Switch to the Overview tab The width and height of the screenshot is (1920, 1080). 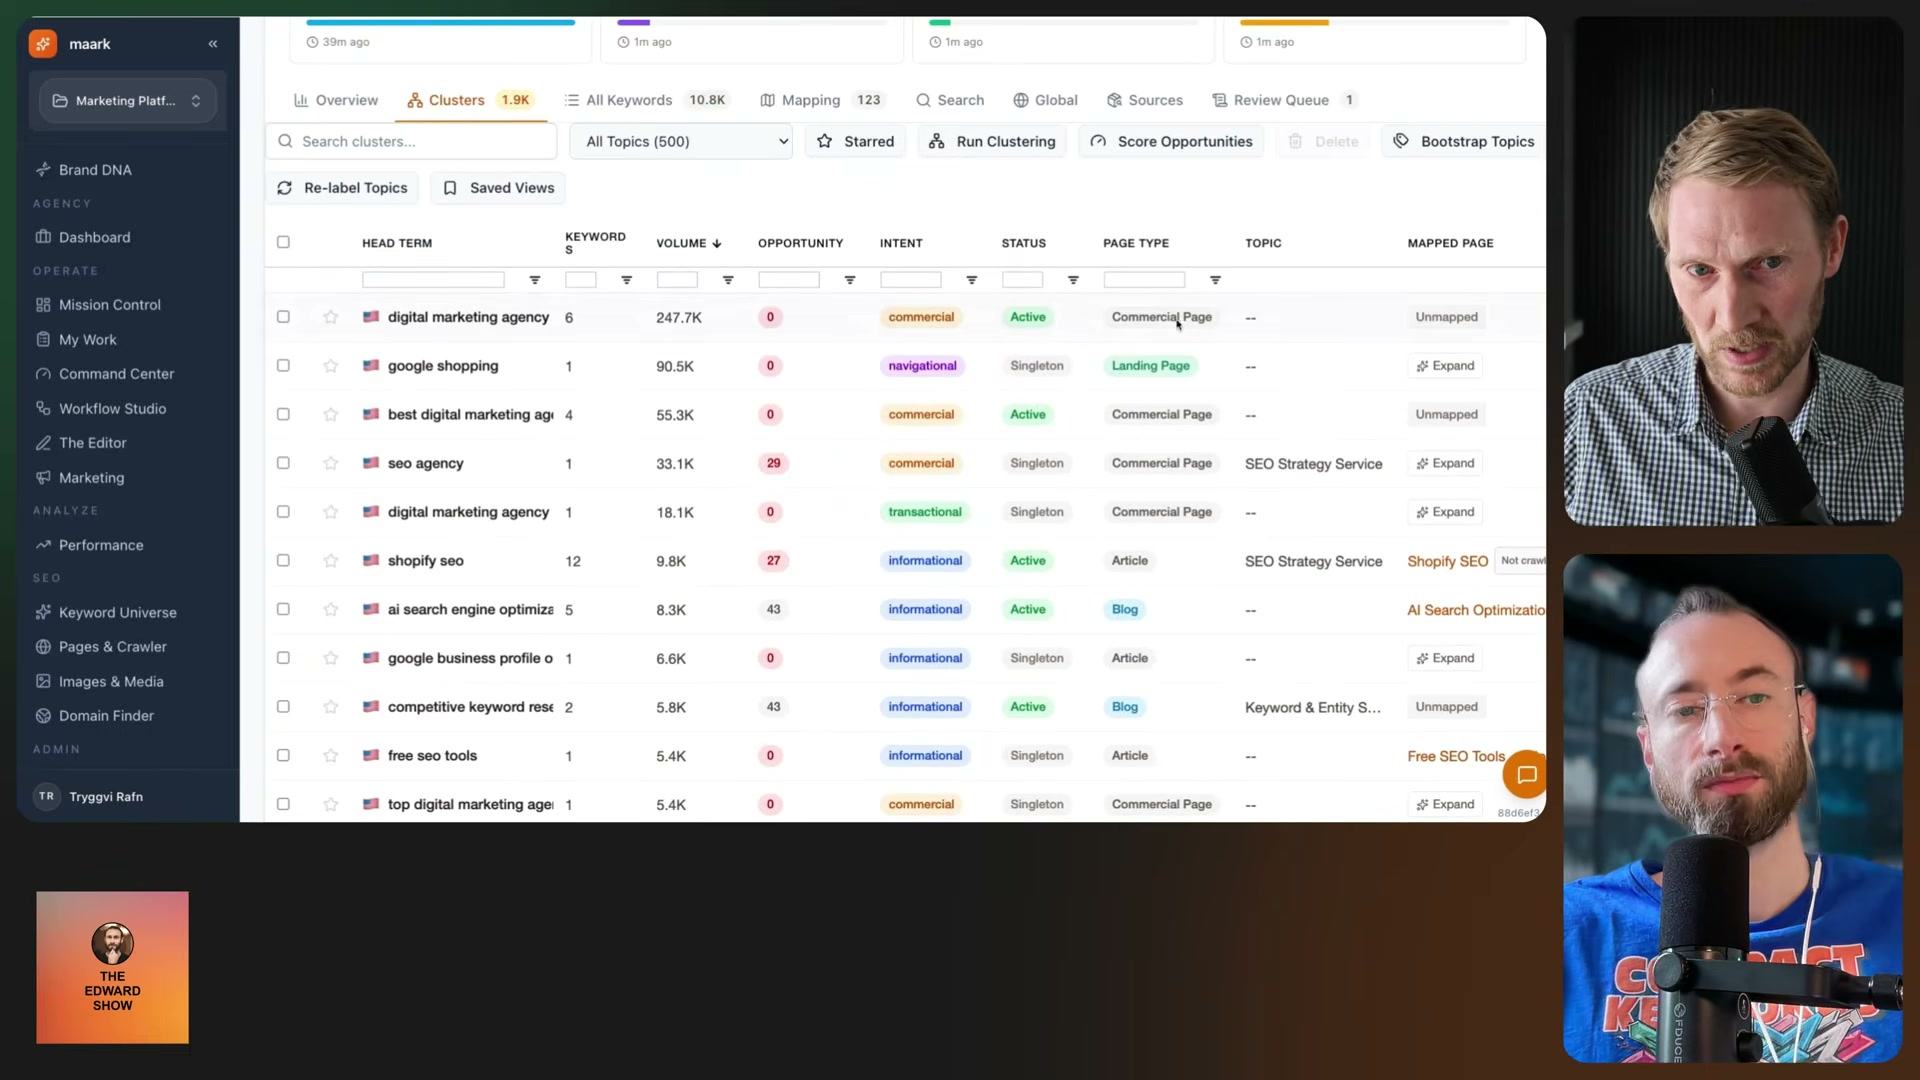coord(336,100)
